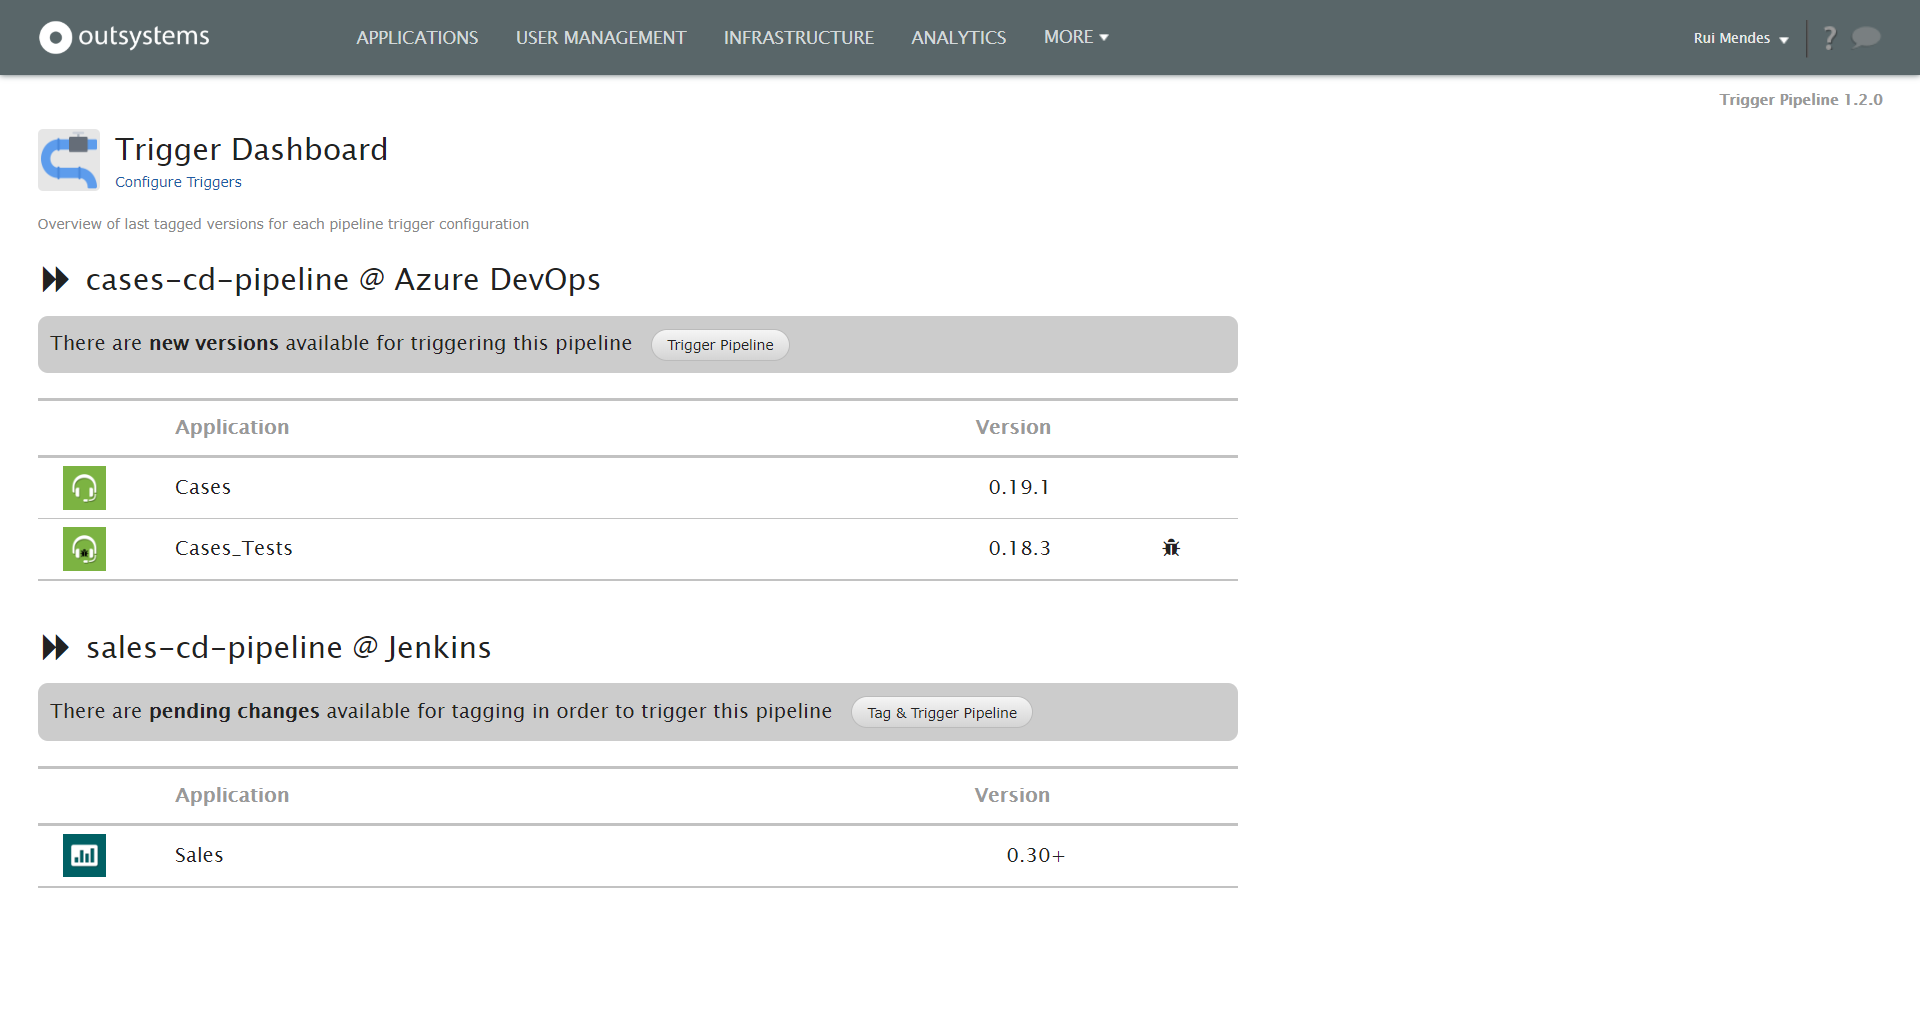Click the Cases application headset icon

[x=84, y=488]
